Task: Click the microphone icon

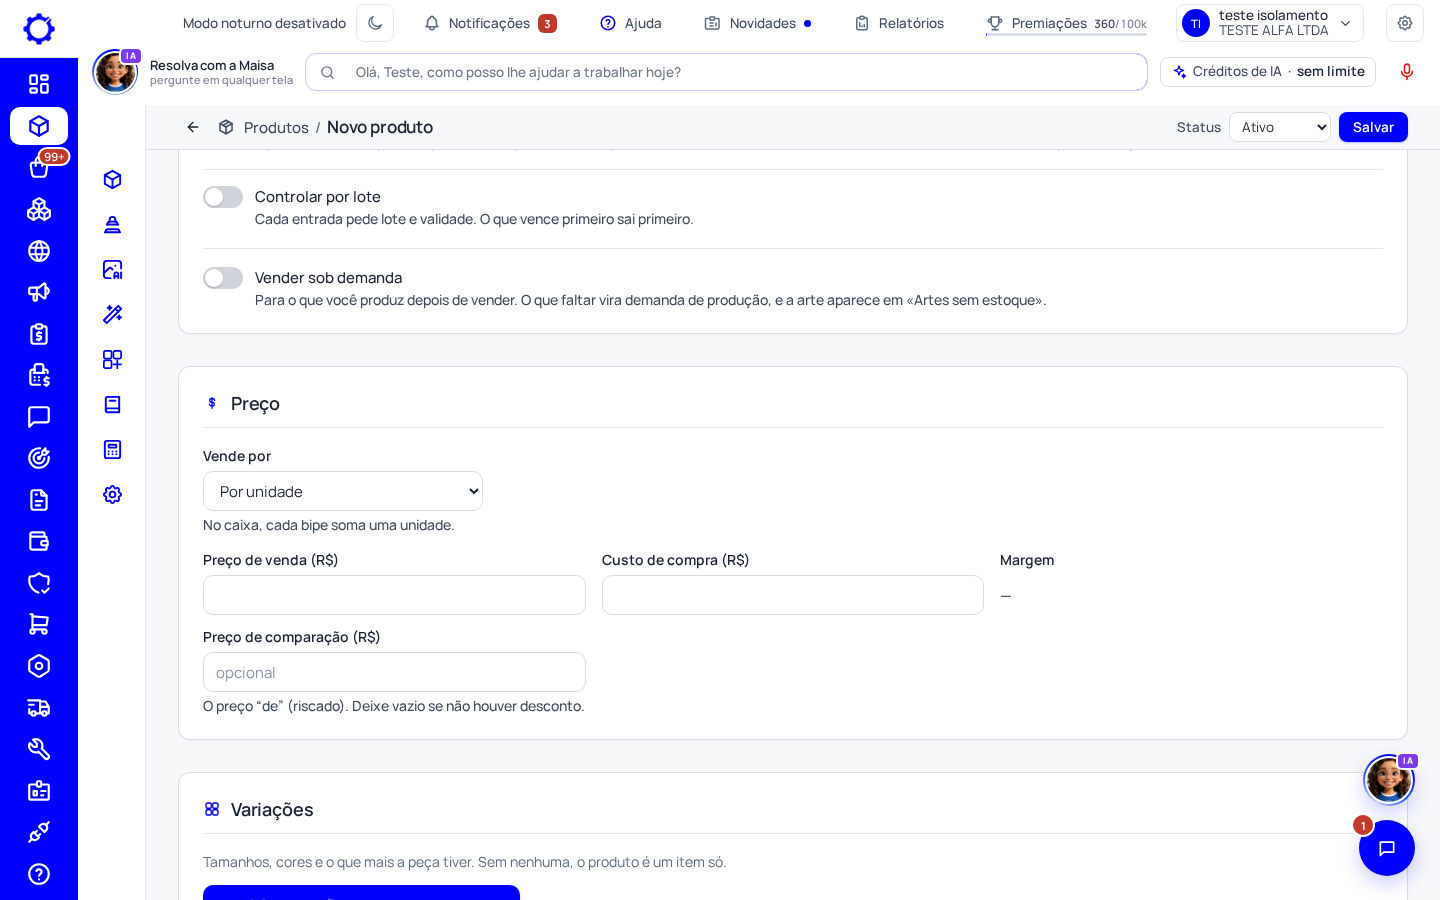Action: point(1407,71)
